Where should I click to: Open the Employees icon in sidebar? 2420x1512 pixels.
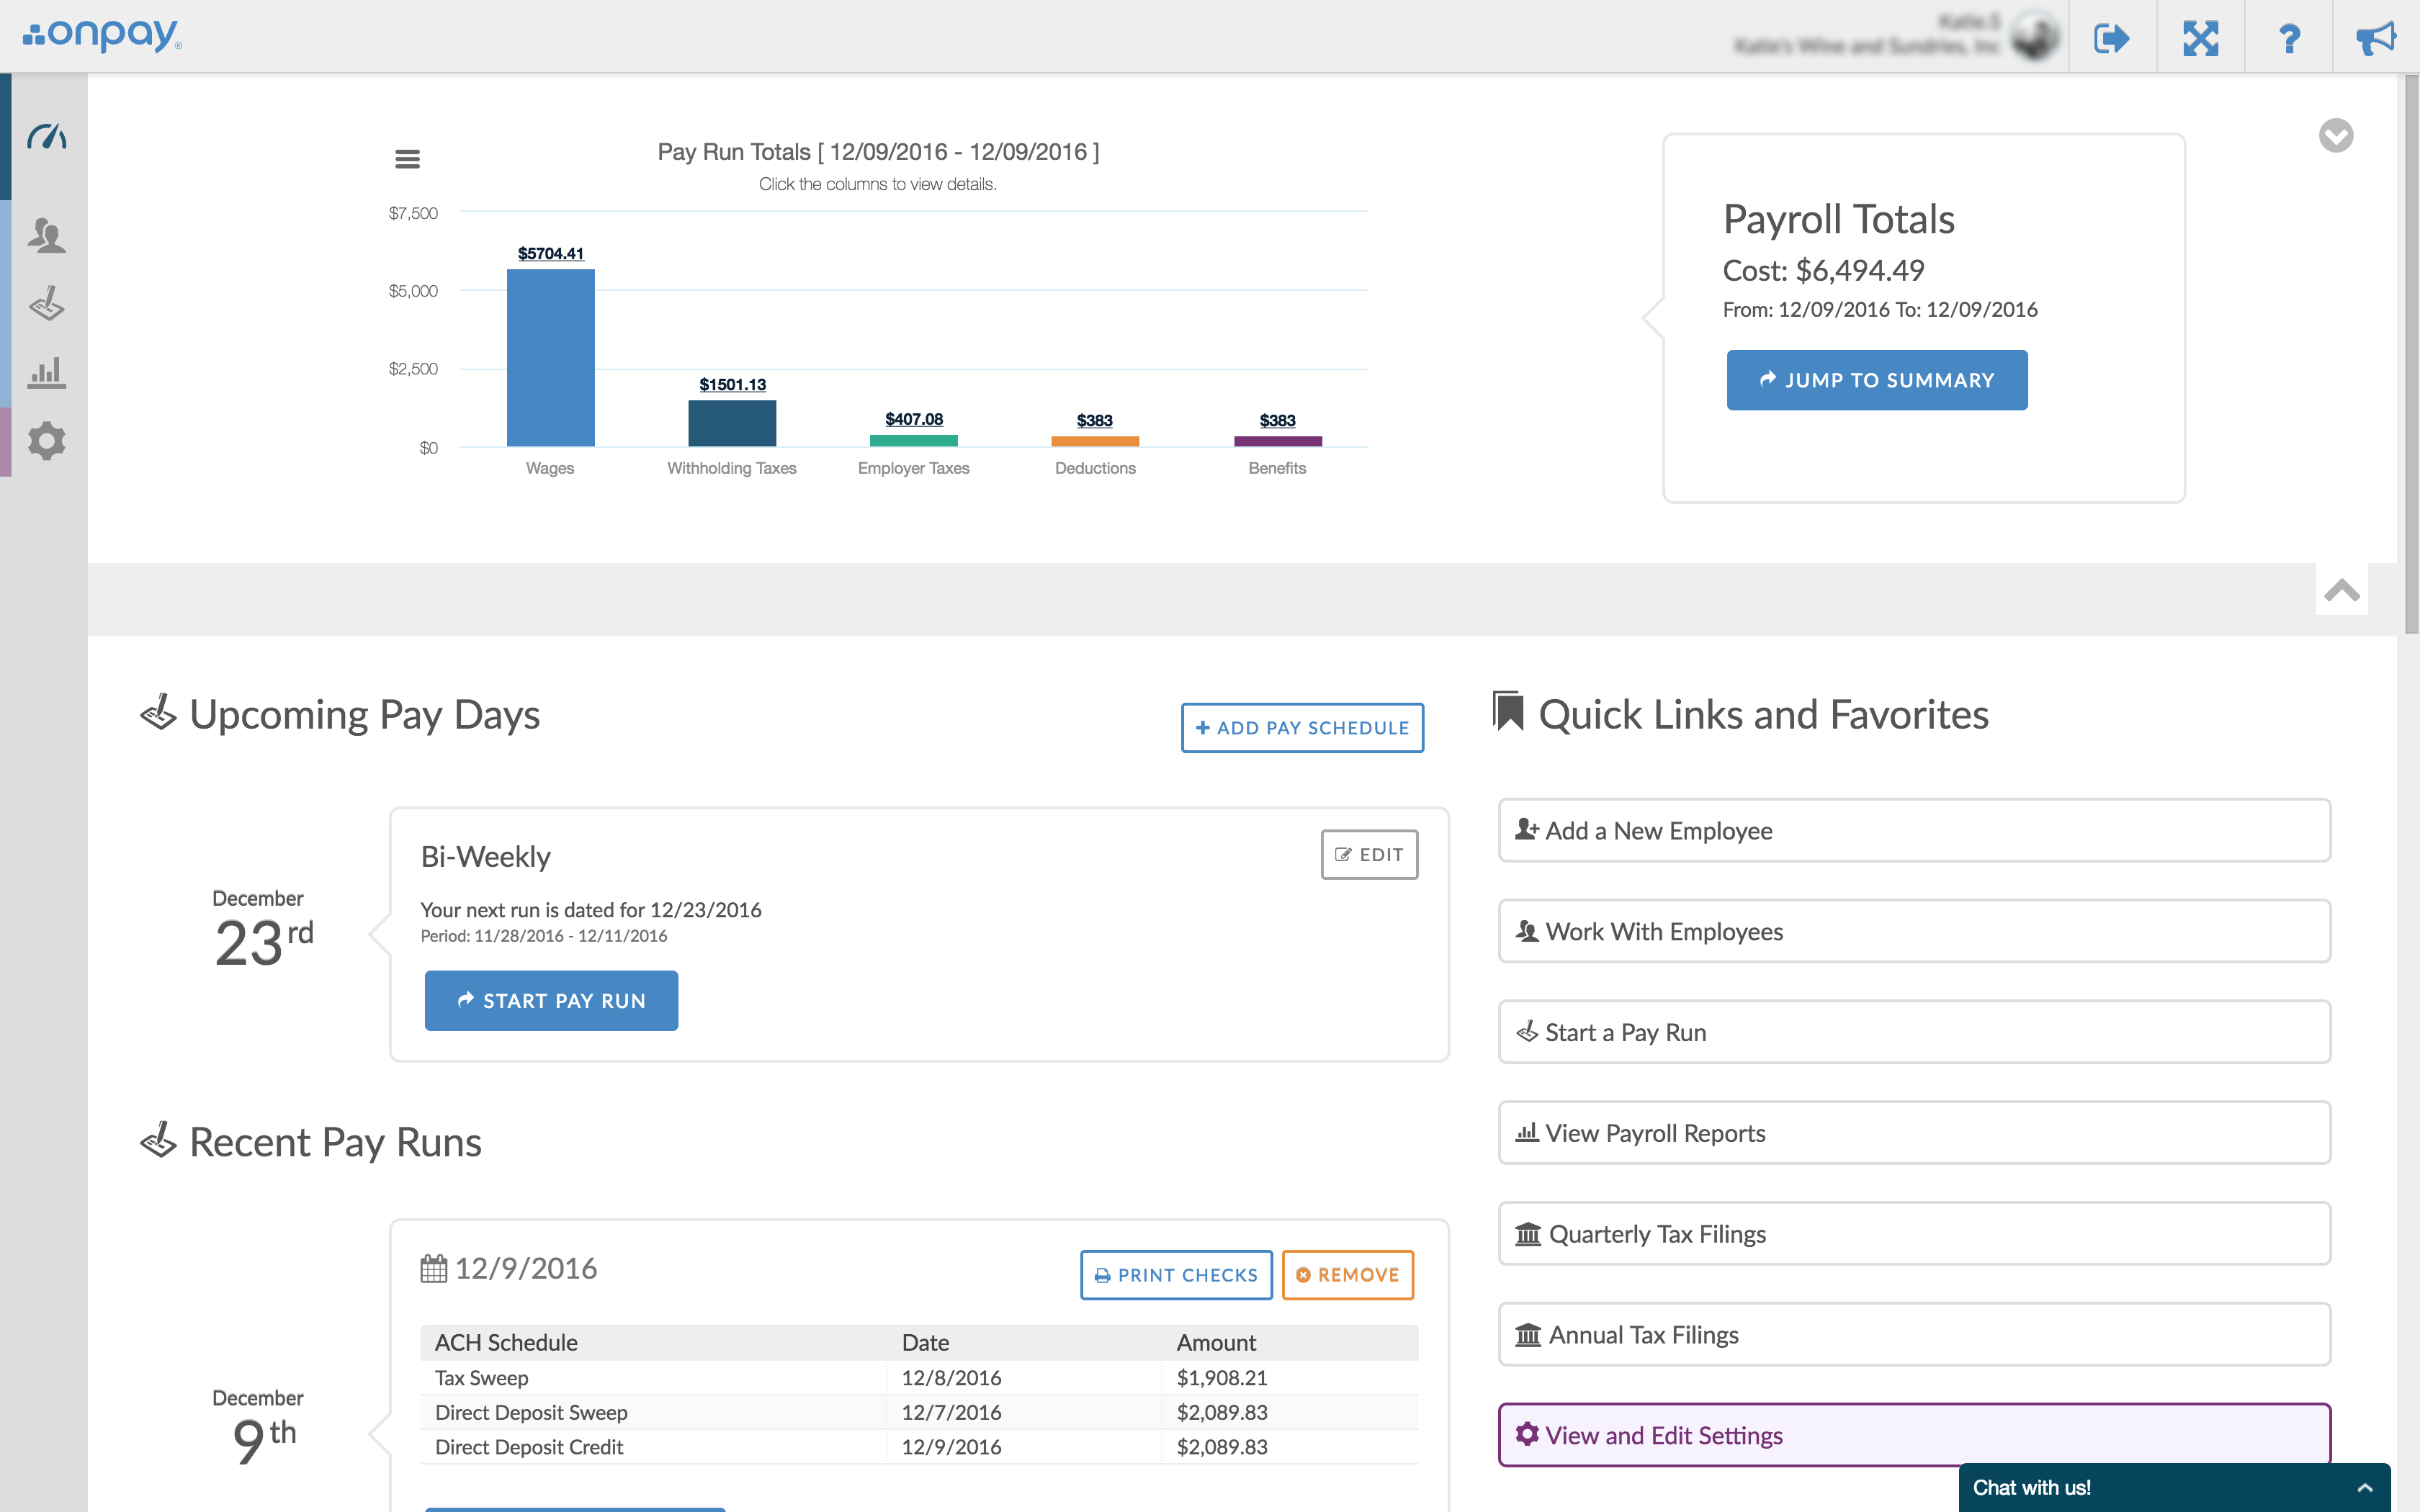tap(47, 235)
